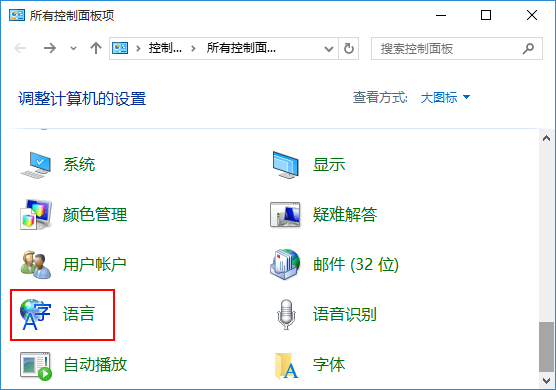Expand the address bar history dropdown
The width and height of the screenshot is (556, 390).
[x=329, y=49]
